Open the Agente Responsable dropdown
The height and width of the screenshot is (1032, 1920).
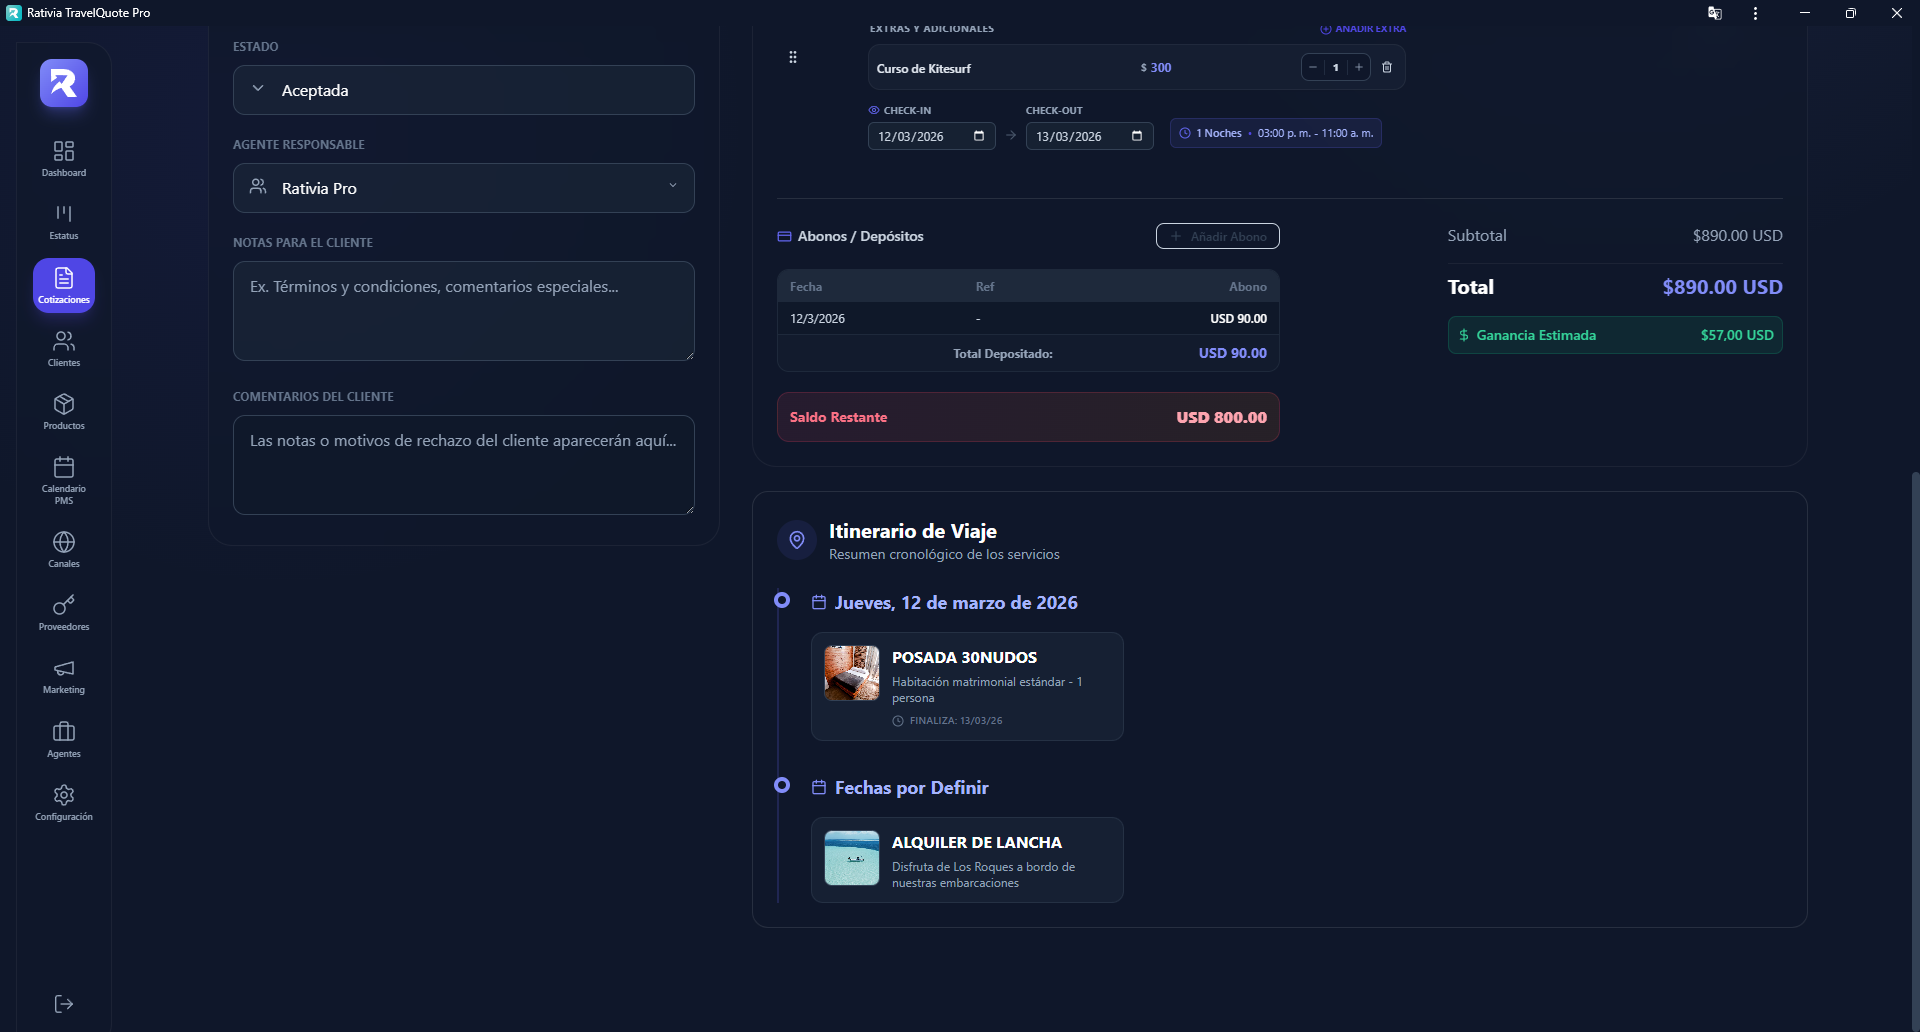point(464,188)
